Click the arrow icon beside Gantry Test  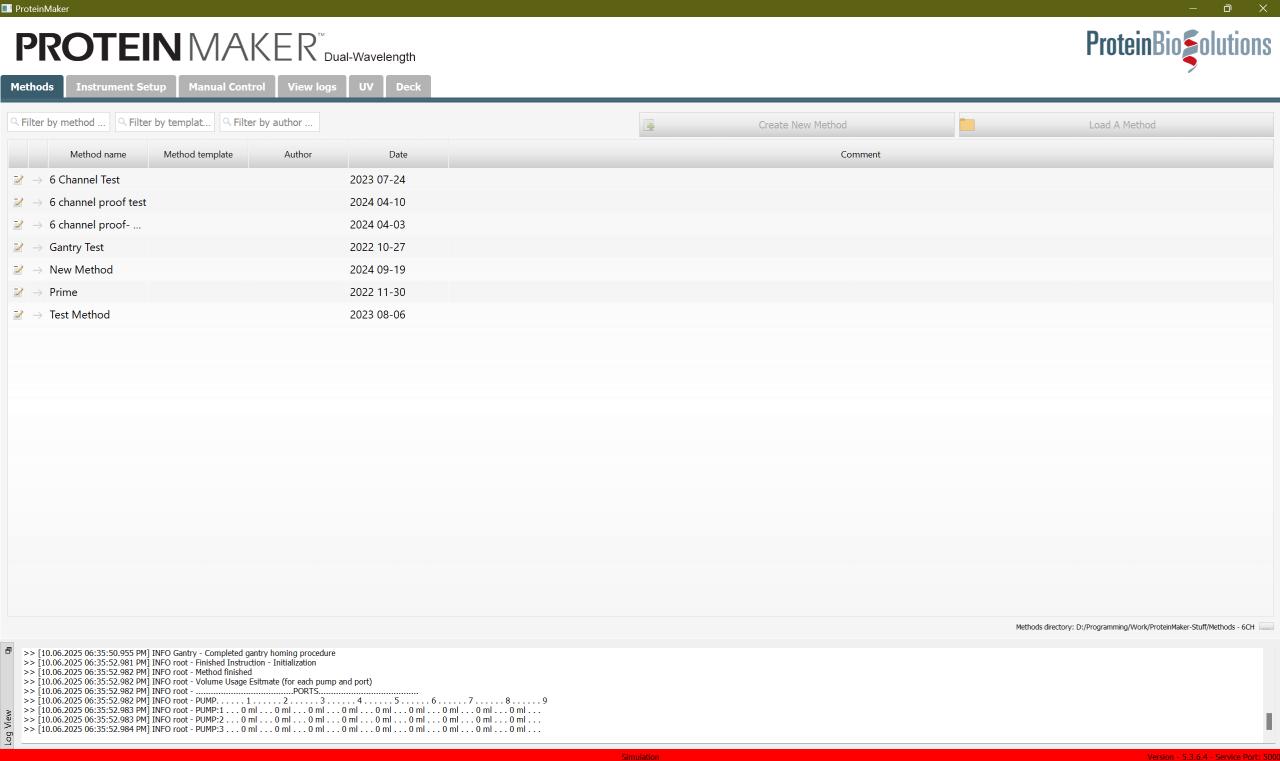[x=38, y=247]
